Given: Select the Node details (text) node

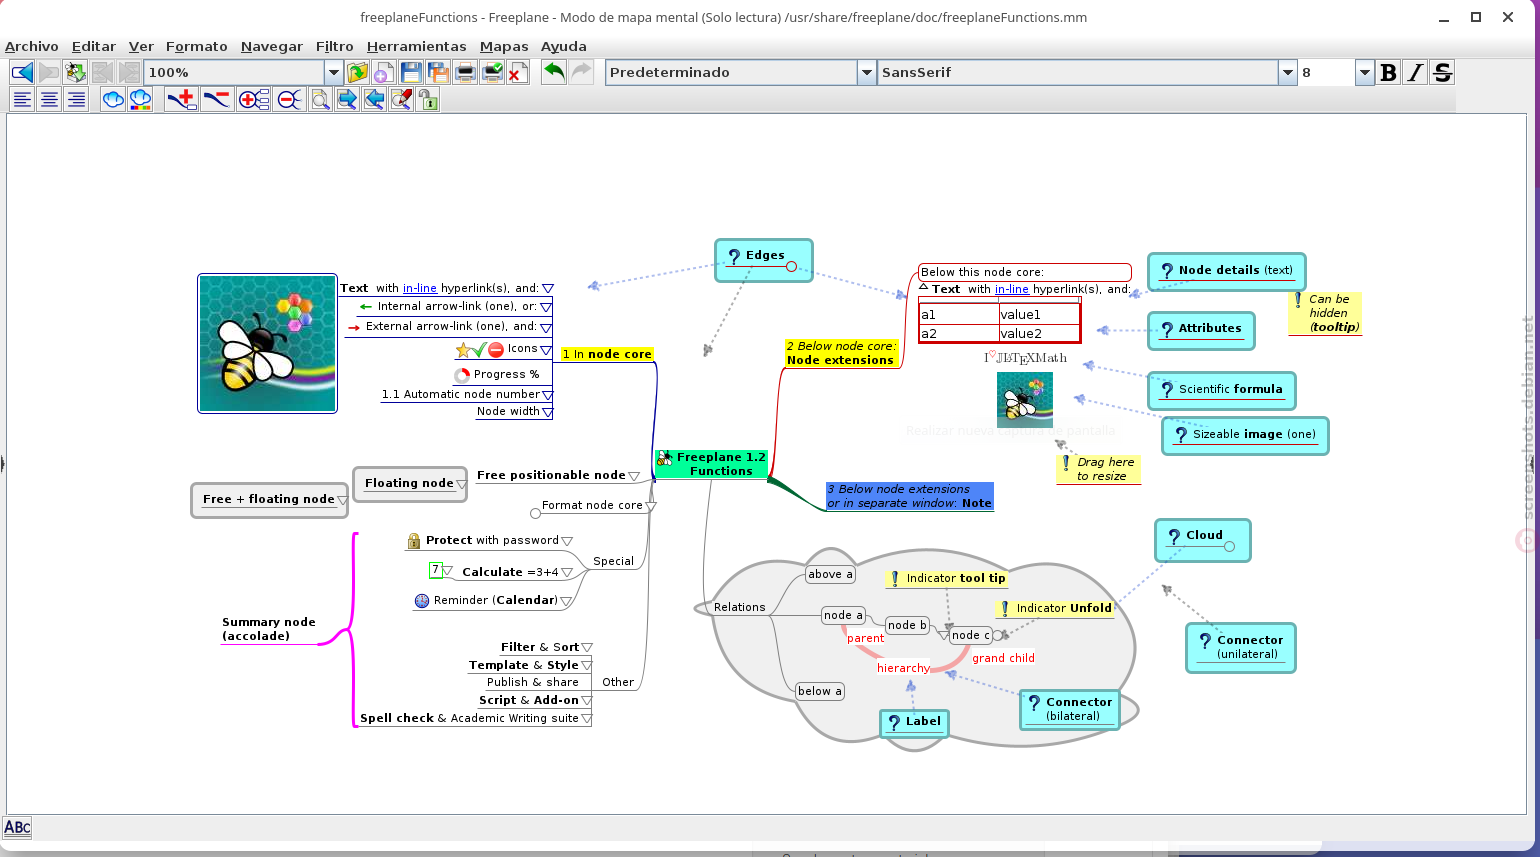Looking at the screenshot, I should pyautogui.click(x=1226, y=271).
